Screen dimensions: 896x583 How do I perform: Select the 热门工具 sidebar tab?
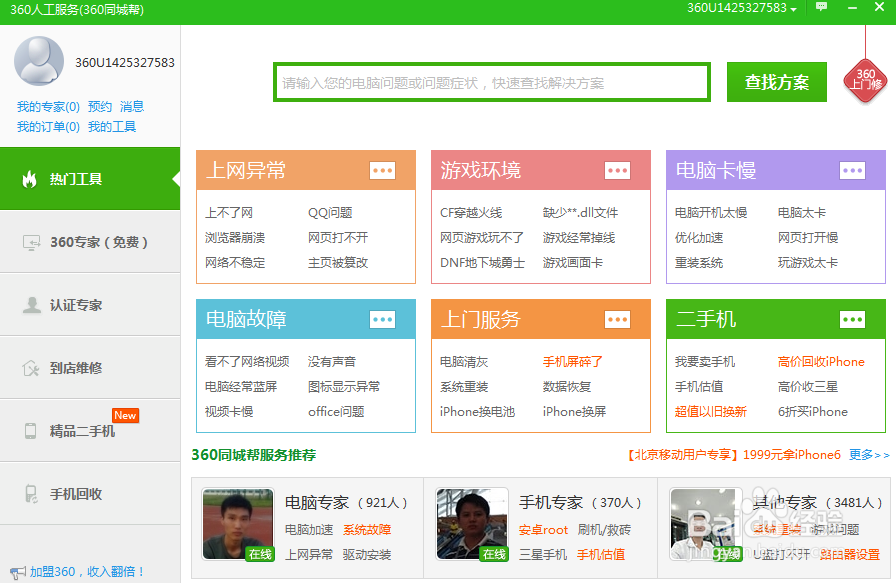(x=90, y=179)
